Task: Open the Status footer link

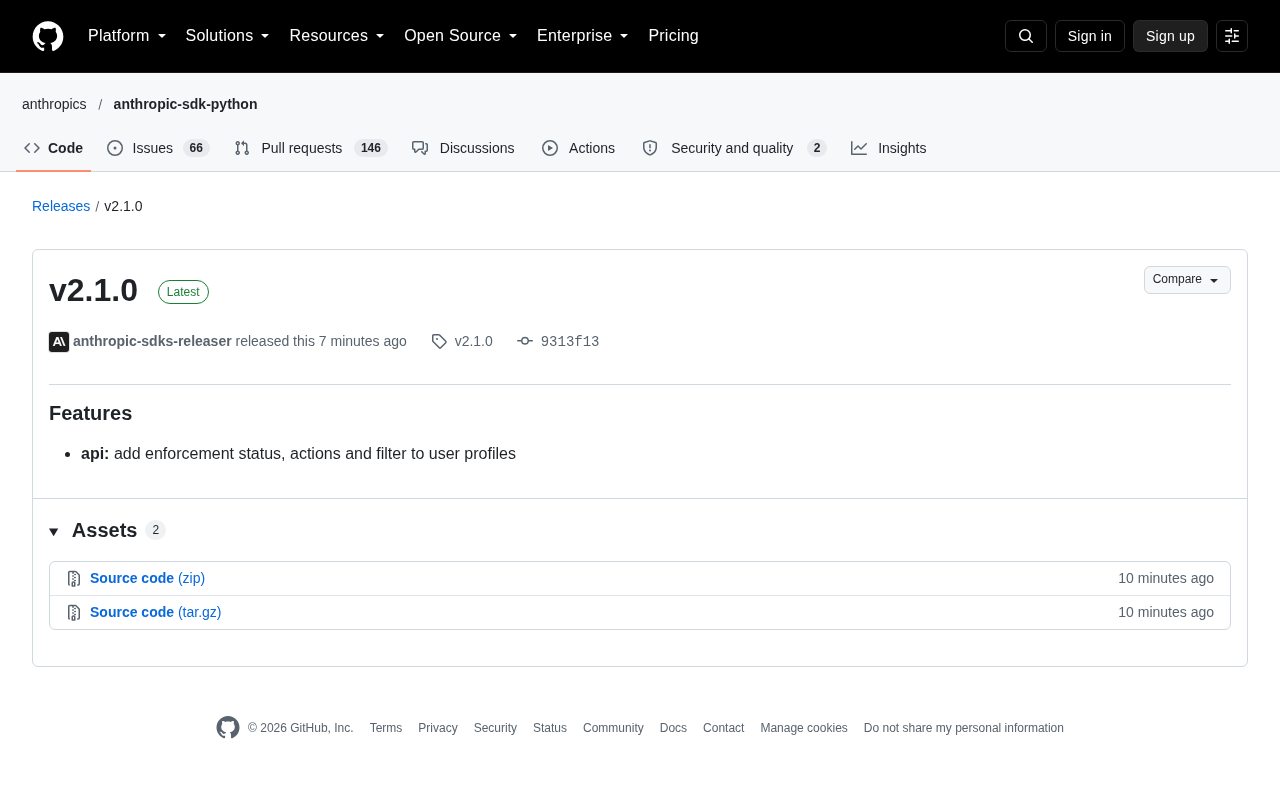Action: (550, 728)
